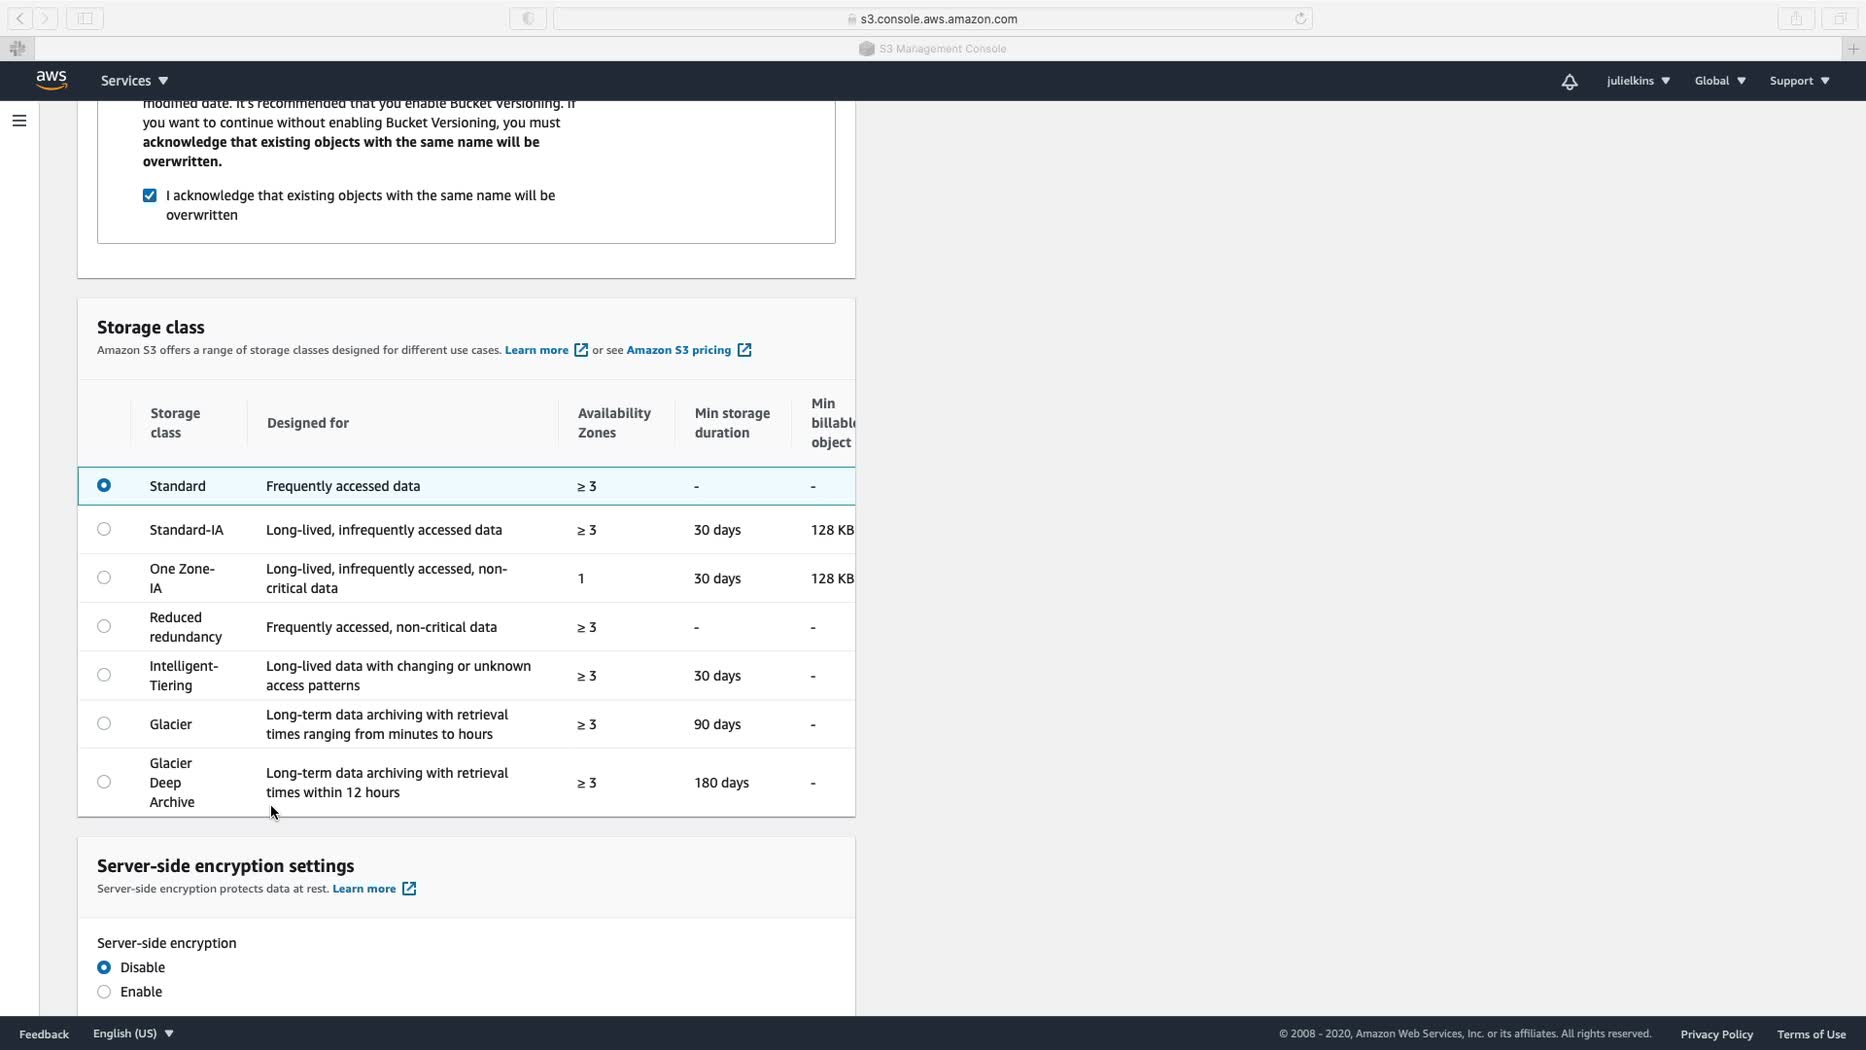Open the Safari share icon

coord(1796,18)
